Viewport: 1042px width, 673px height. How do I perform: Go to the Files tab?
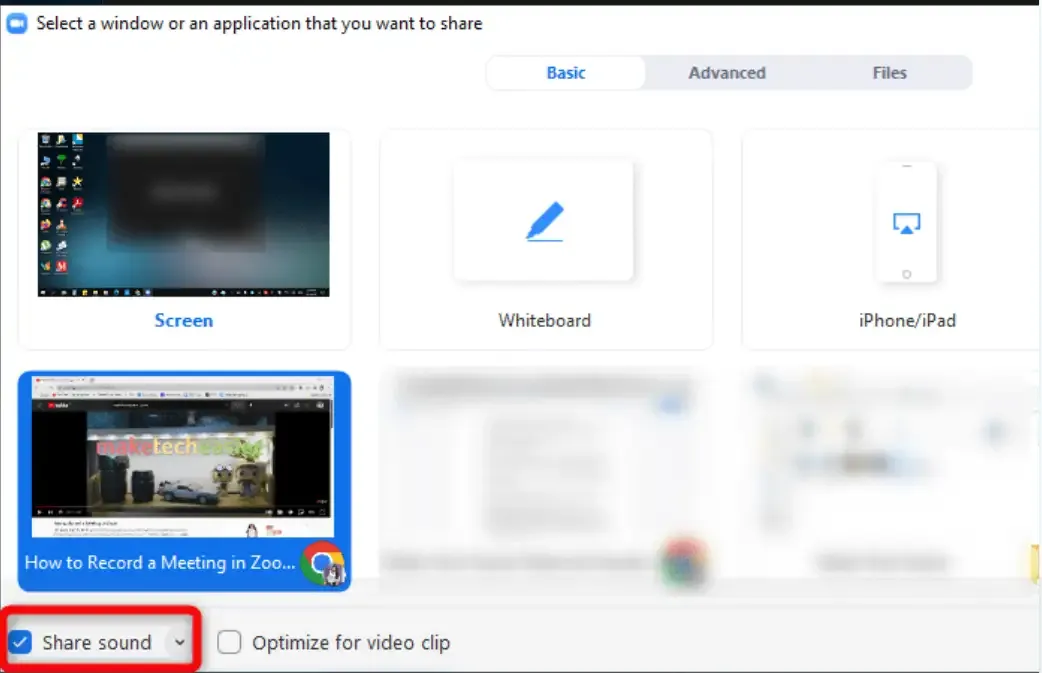point(889,73)
